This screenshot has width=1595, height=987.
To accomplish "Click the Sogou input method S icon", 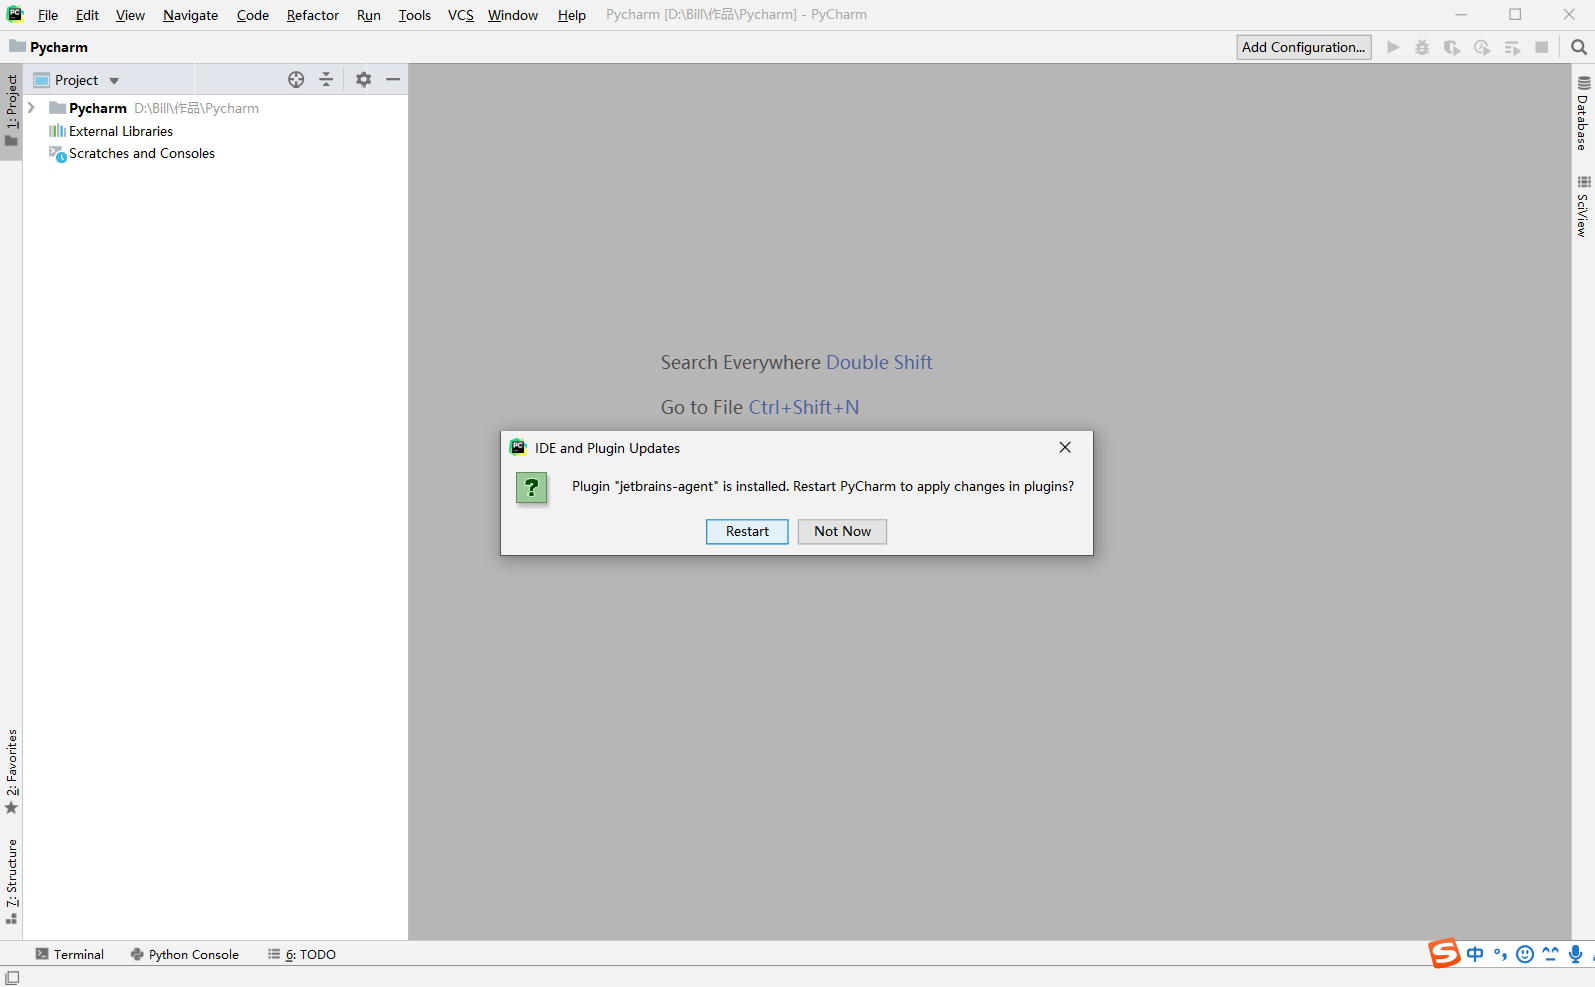I will 1444,954.
